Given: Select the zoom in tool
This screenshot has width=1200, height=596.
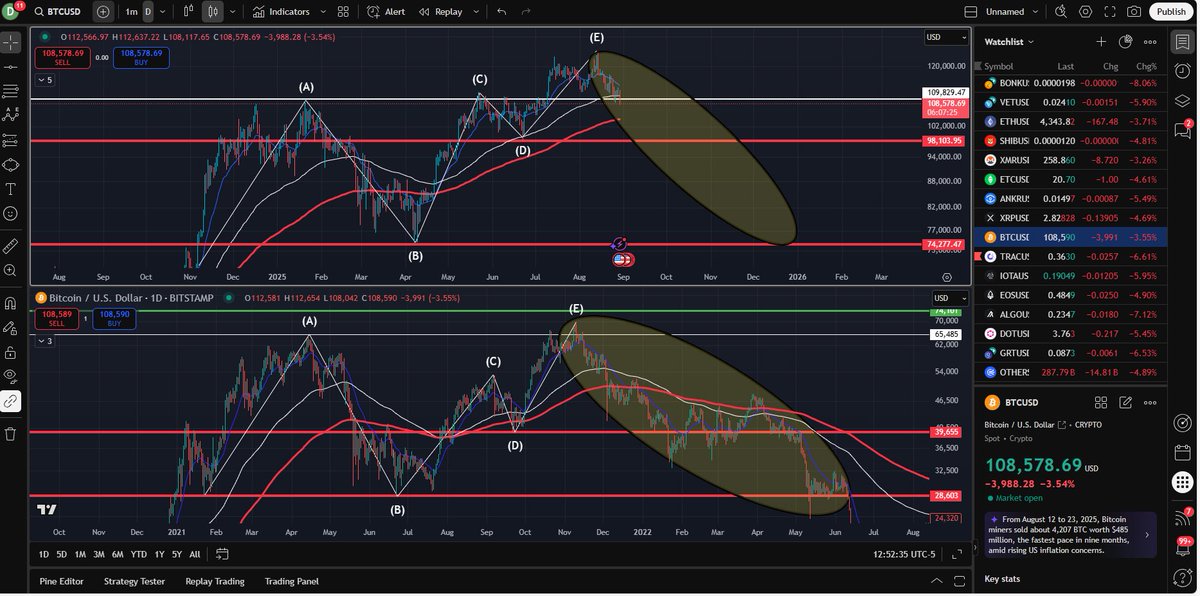Looking at the screenshot, I should (10, 270).
